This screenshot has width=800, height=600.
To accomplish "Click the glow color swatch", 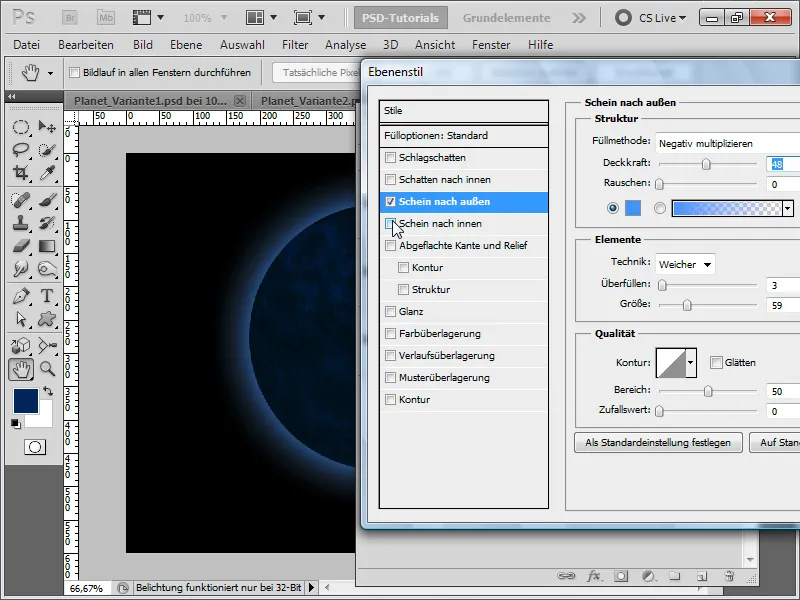I will (633, 208).
